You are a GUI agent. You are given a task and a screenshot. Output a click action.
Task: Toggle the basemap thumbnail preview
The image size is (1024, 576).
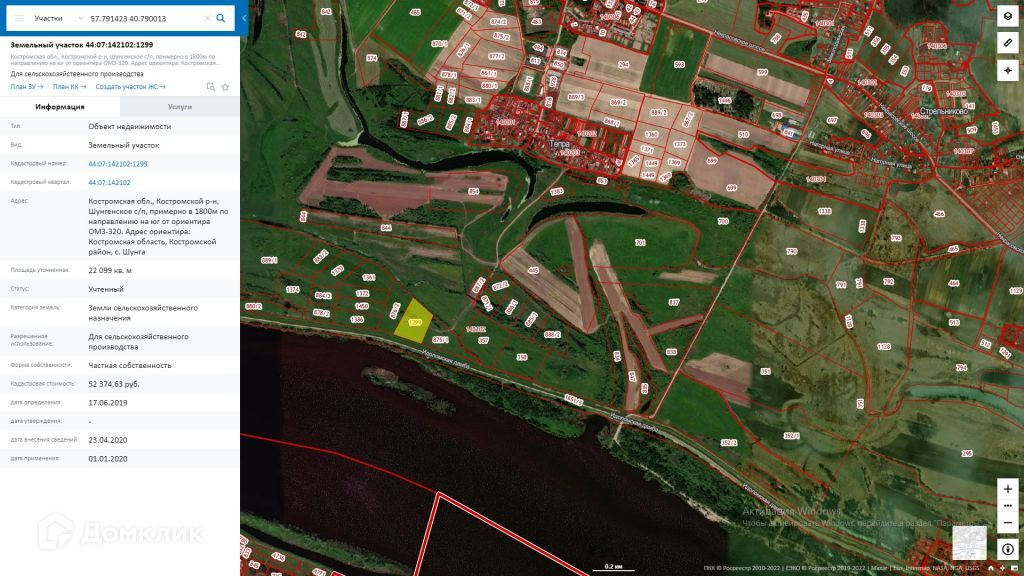click(969, 542)
